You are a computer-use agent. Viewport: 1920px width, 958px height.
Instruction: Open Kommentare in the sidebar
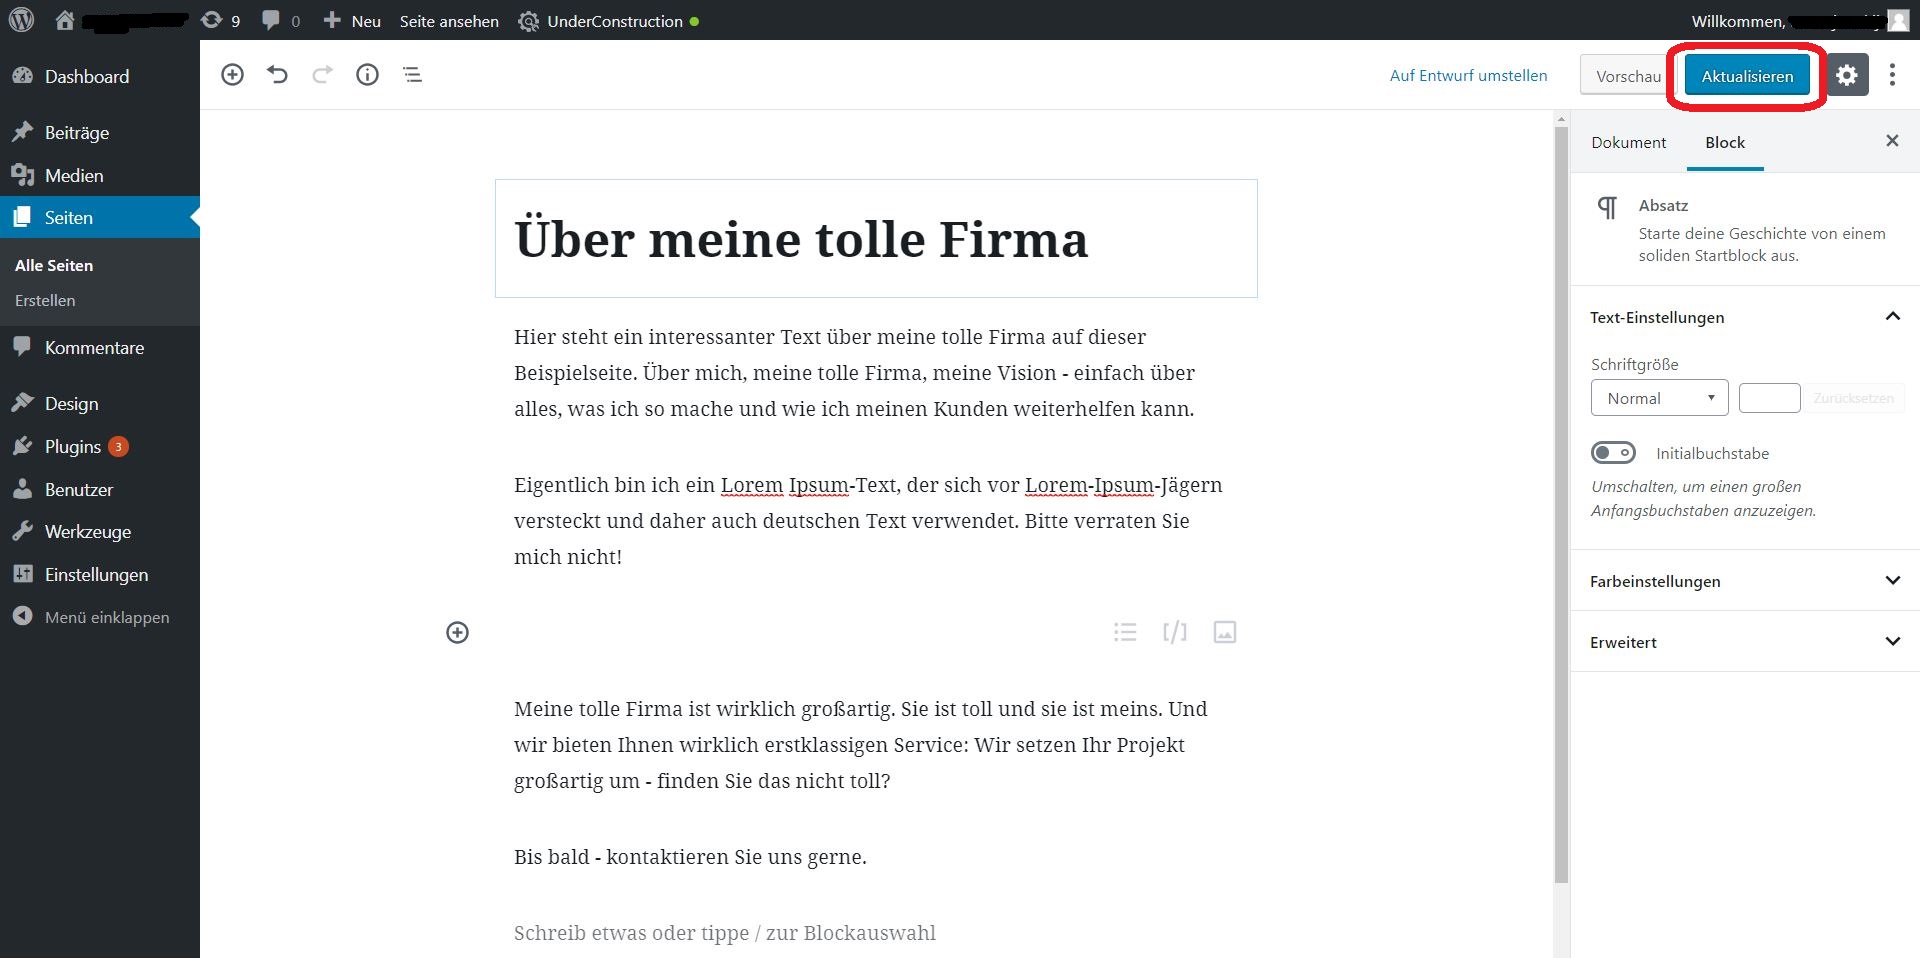[x=100, y=347]
